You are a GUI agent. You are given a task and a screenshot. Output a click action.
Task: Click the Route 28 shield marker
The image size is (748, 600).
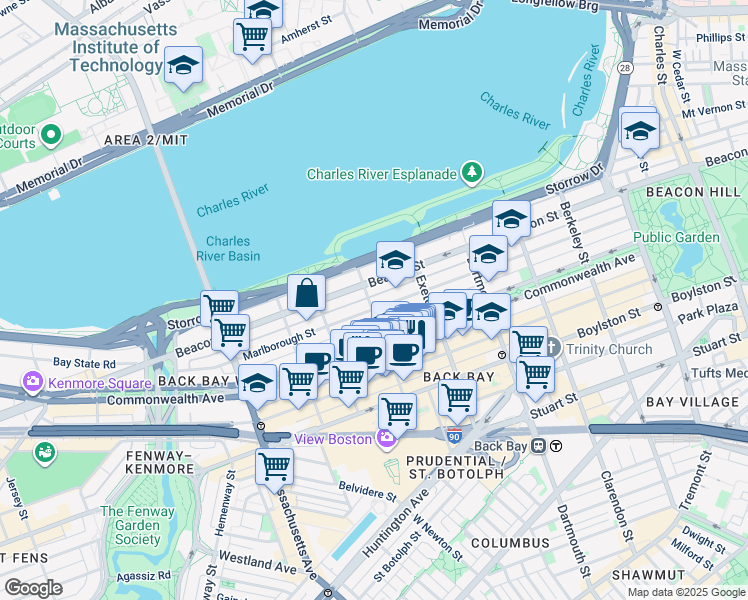625,68
